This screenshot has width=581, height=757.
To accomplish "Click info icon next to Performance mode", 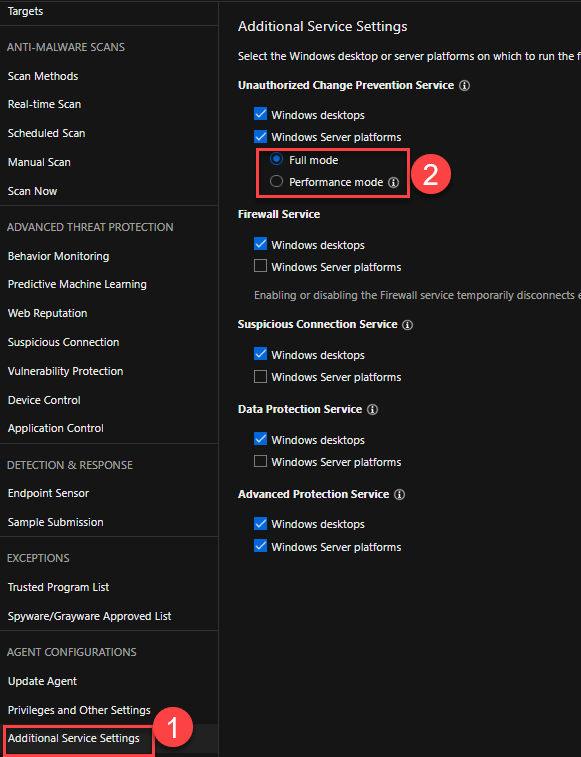I will click(394, 182).
